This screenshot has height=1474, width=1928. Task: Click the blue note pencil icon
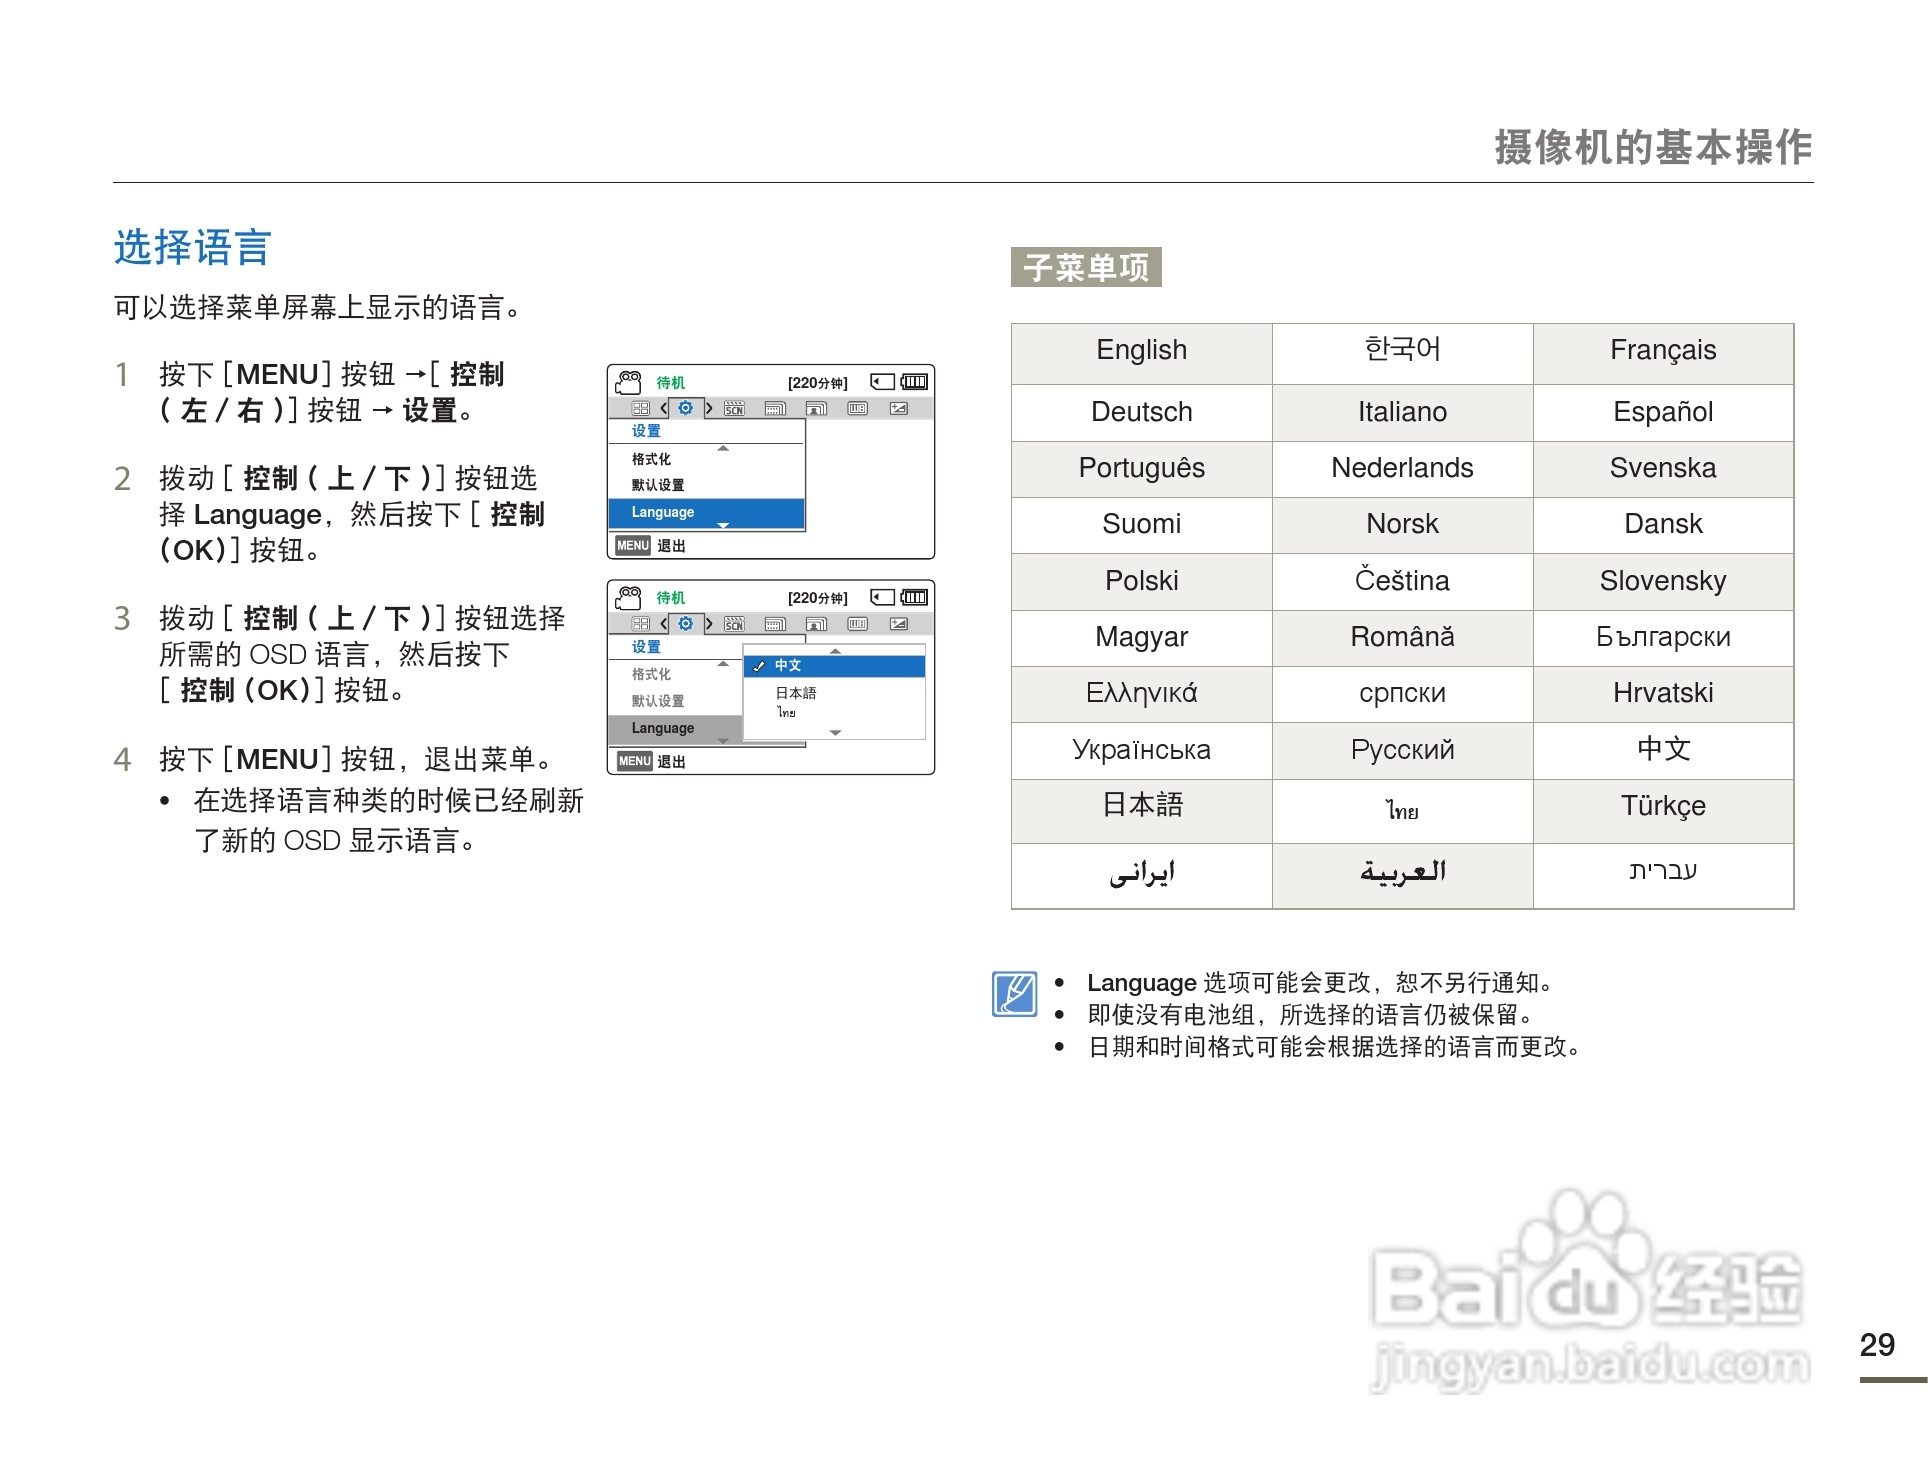pyautogui.click(x=1014, y=993)
